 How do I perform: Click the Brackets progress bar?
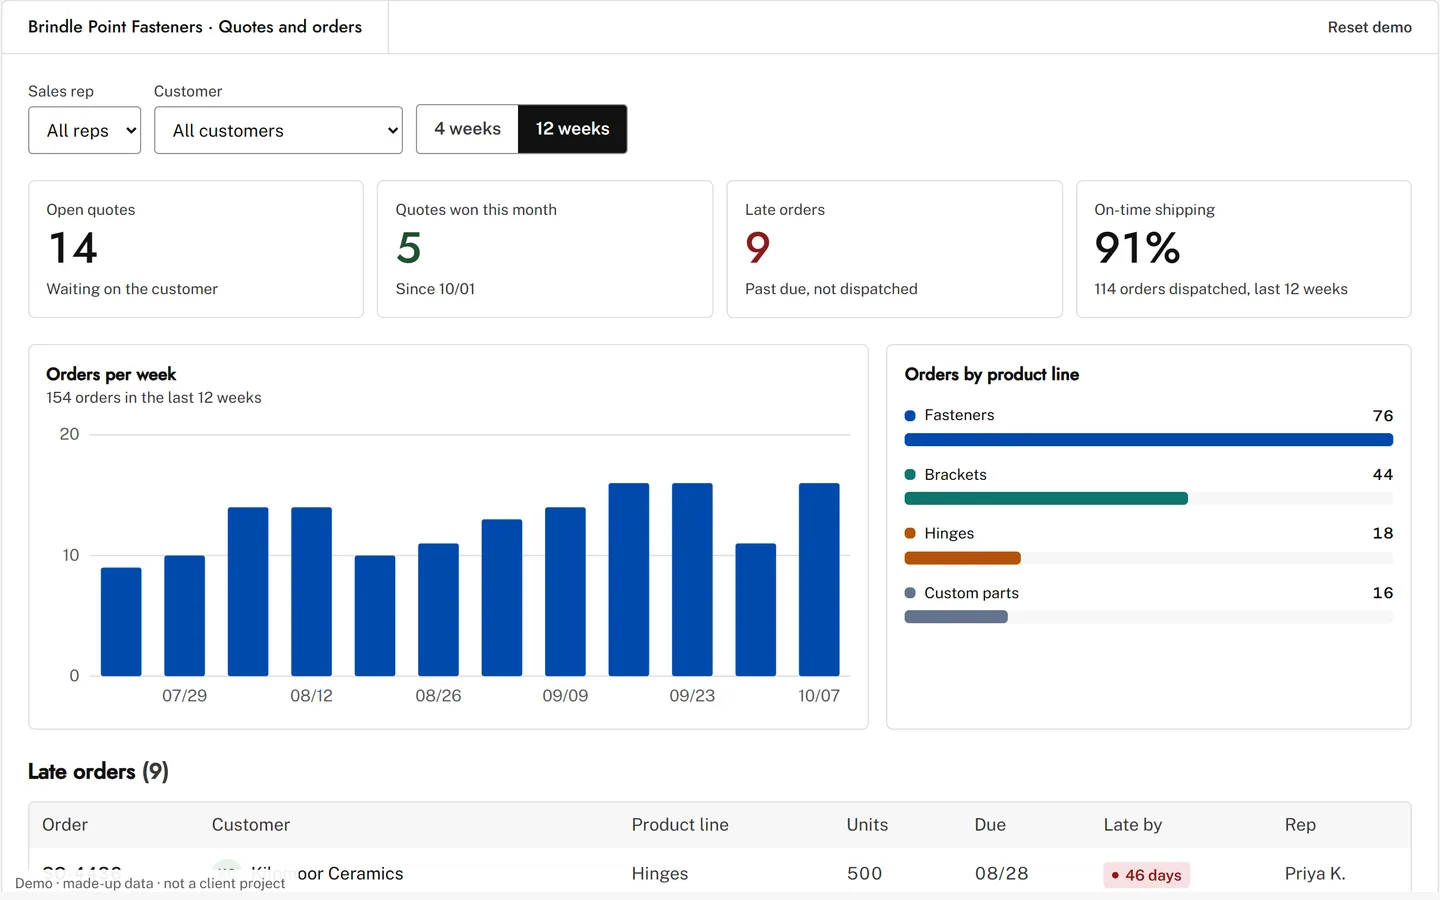click(x=1148, y=499)
